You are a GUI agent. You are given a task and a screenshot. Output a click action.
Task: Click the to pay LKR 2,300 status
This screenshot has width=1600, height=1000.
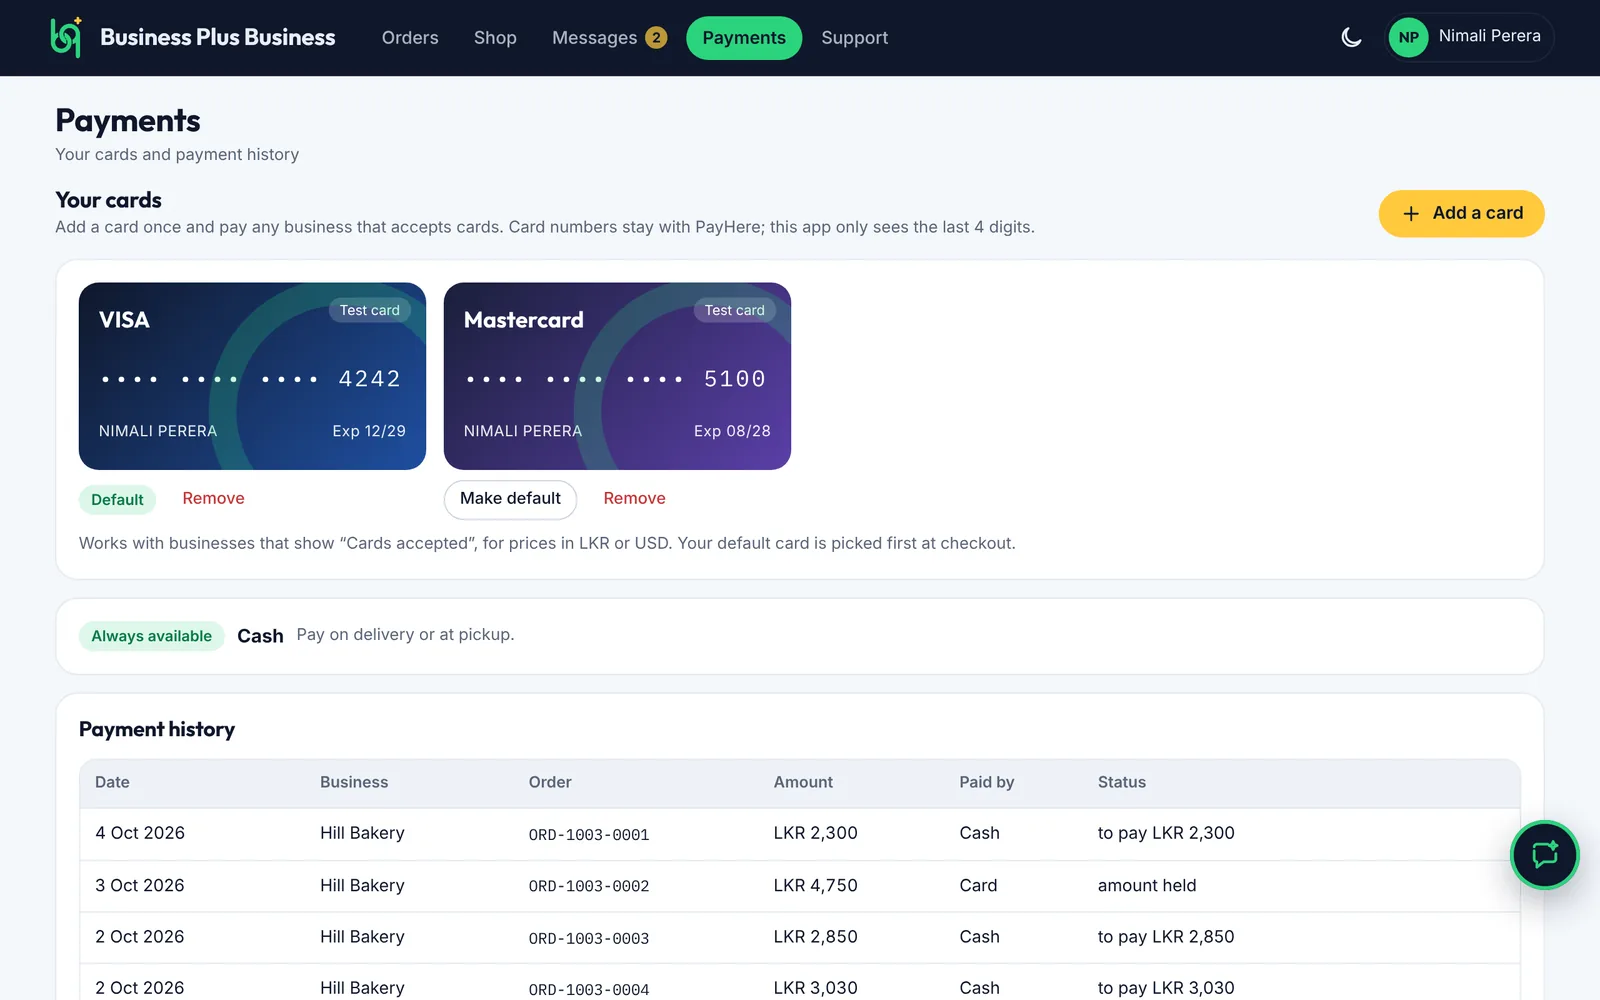coord(1166,833)
